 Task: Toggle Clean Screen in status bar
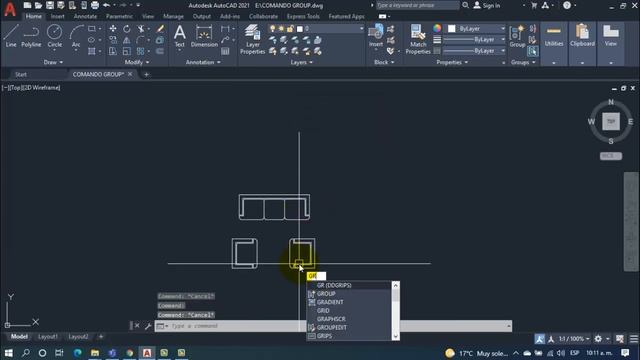point(620,339)
